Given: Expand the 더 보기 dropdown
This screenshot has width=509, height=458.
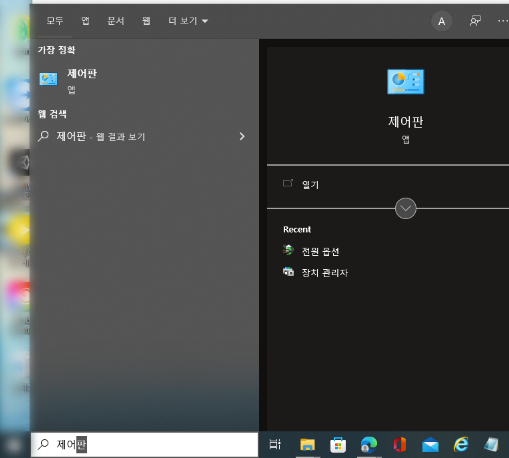Looking at the screenshot, I should coord(188,21).
